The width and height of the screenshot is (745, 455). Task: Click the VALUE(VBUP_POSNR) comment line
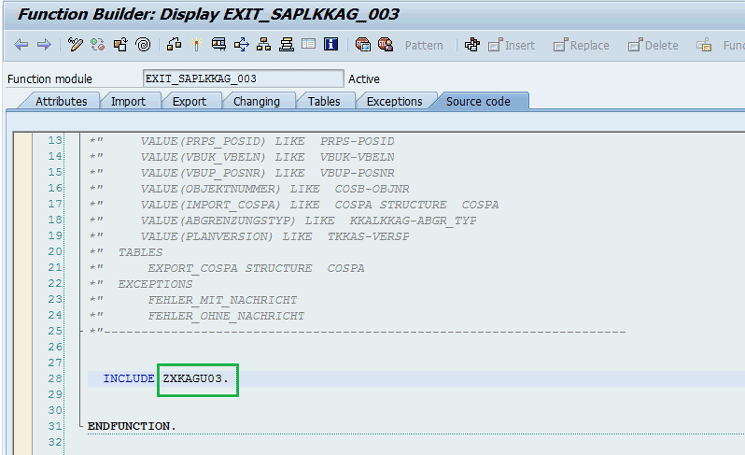click(x=242, y=173)
